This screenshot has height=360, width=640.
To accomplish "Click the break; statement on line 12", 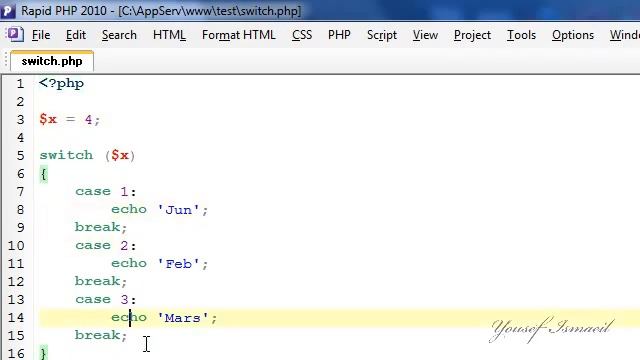I will point(101,281).
